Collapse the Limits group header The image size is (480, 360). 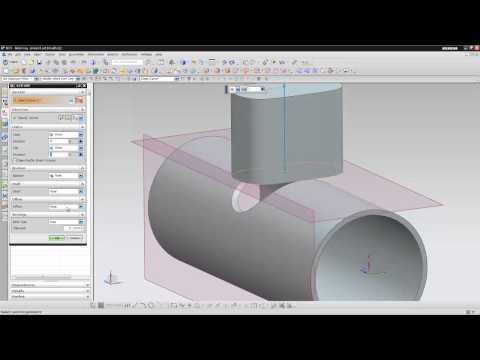coord(48,127)
